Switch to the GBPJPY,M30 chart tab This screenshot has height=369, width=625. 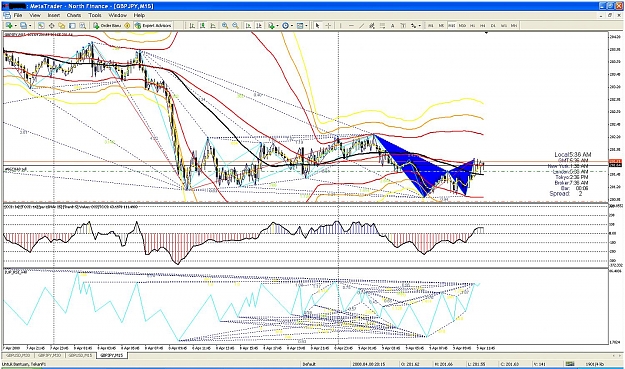coord(49,355)
